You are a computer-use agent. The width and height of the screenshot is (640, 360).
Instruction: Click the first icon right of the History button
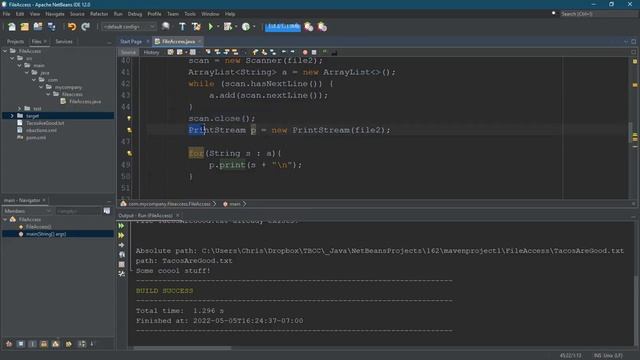tap(170, 52)
